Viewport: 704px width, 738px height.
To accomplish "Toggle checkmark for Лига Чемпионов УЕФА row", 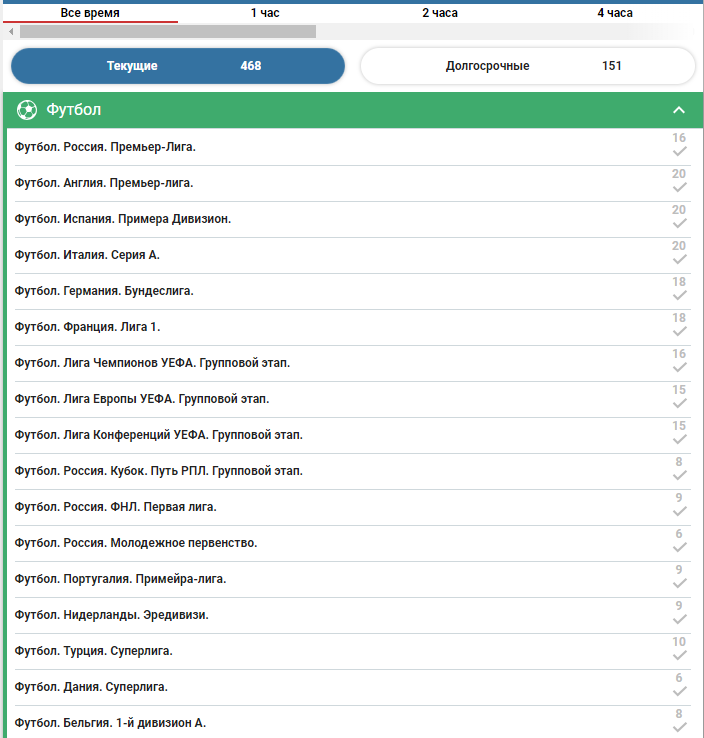I will click(679, 368).
